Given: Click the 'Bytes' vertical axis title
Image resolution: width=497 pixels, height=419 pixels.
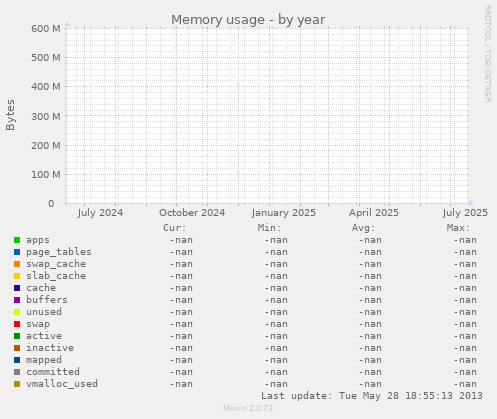Looking at the screenshot, I should pyautogui.click(x=11, y=115).
